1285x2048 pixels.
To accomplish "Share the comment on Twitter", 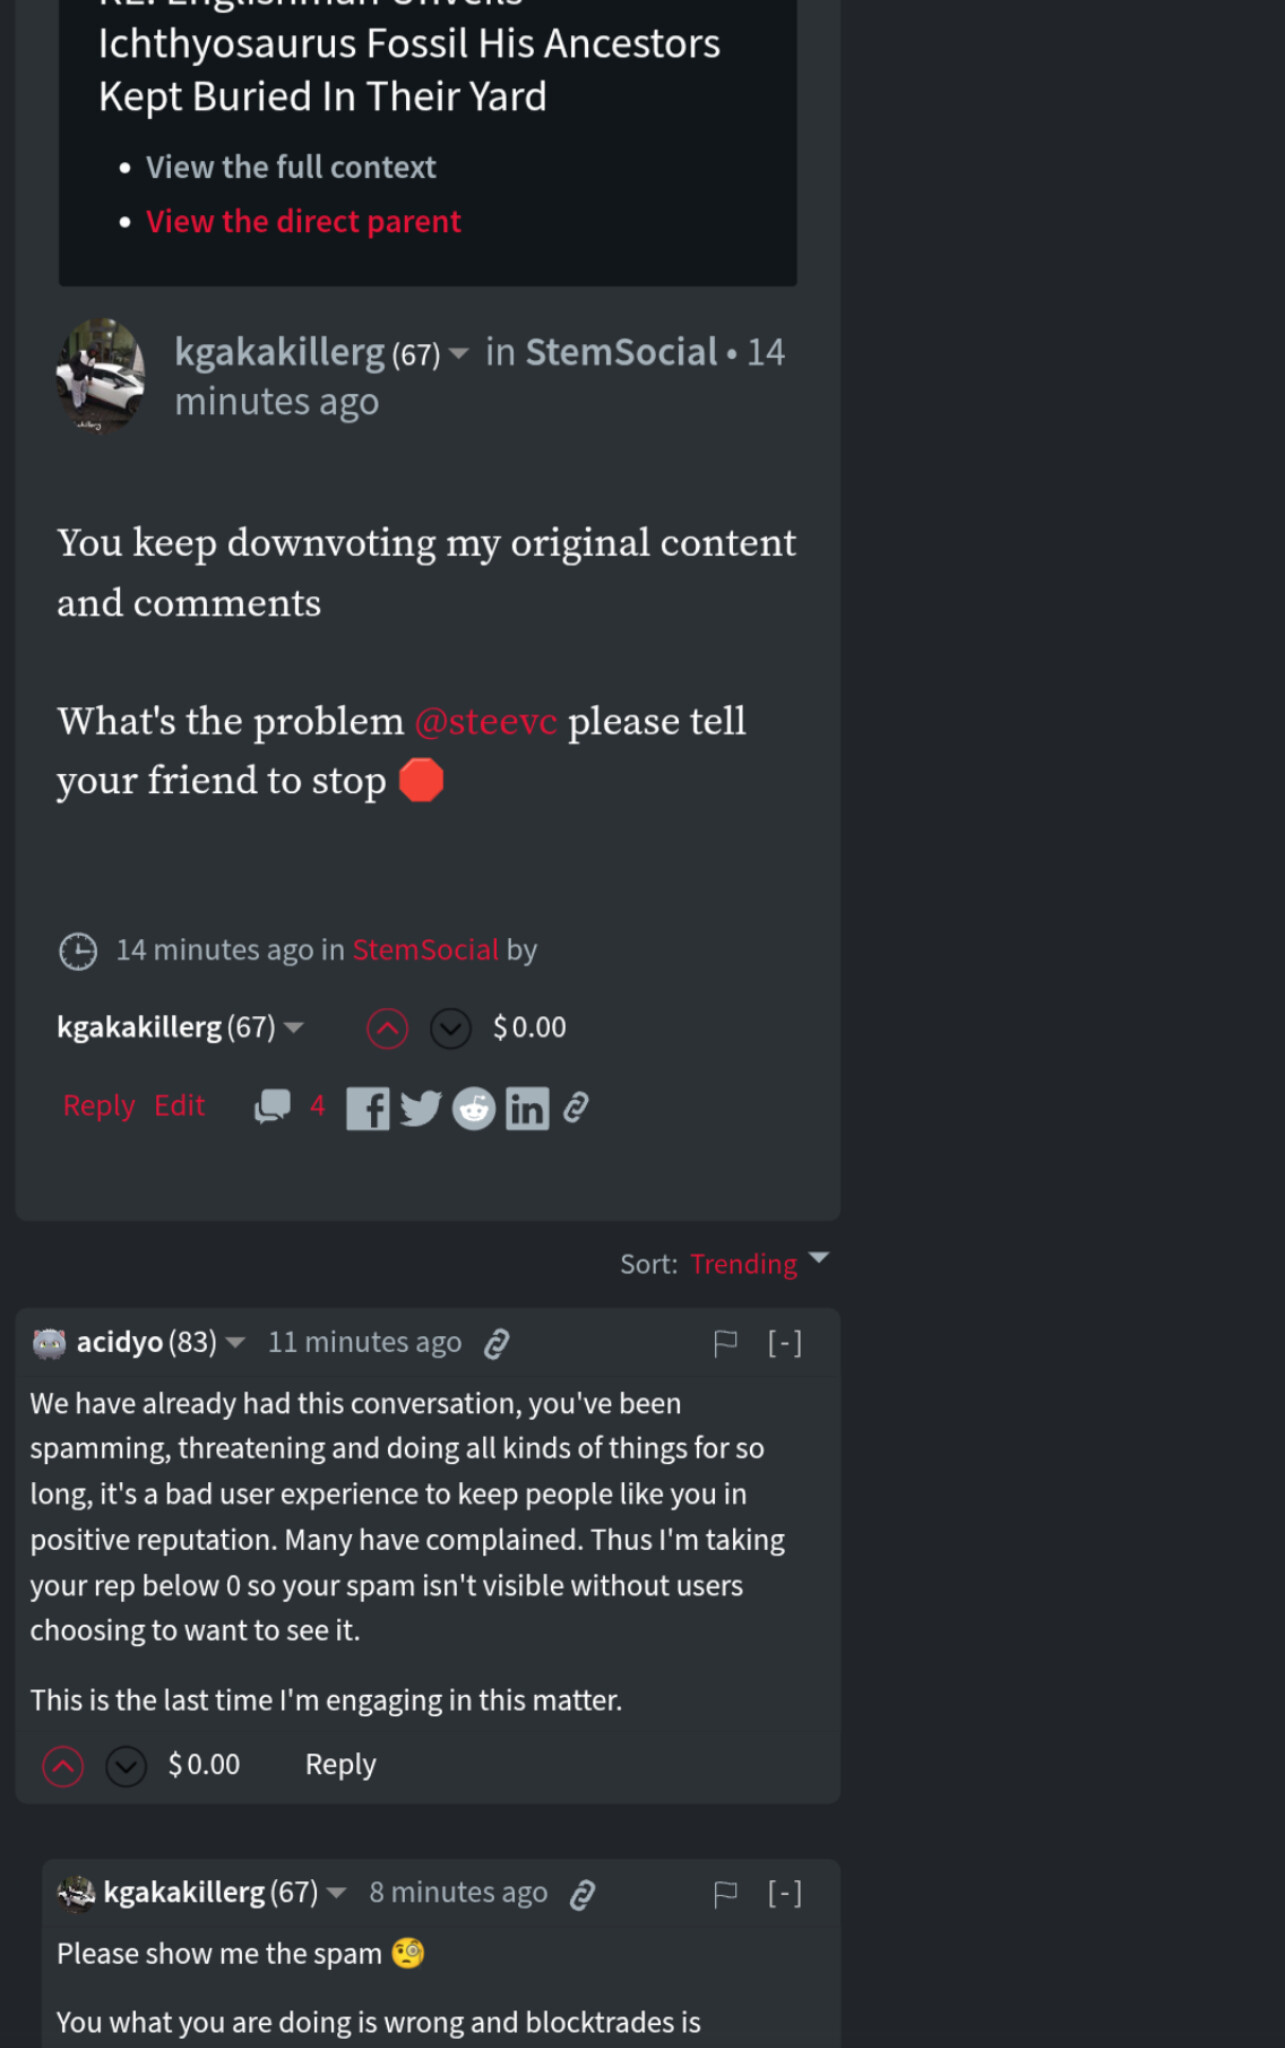I will 420,1108.
